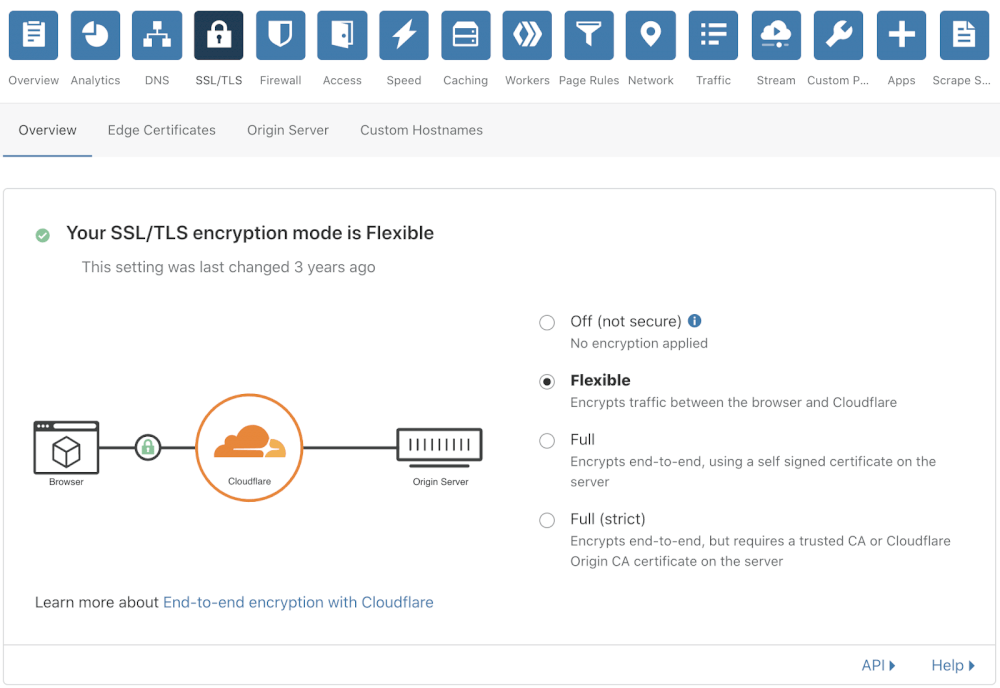Viewport: 1000px width, 688px height.
Task: Open the Firewall shield icon
Action: coord(280,36)
